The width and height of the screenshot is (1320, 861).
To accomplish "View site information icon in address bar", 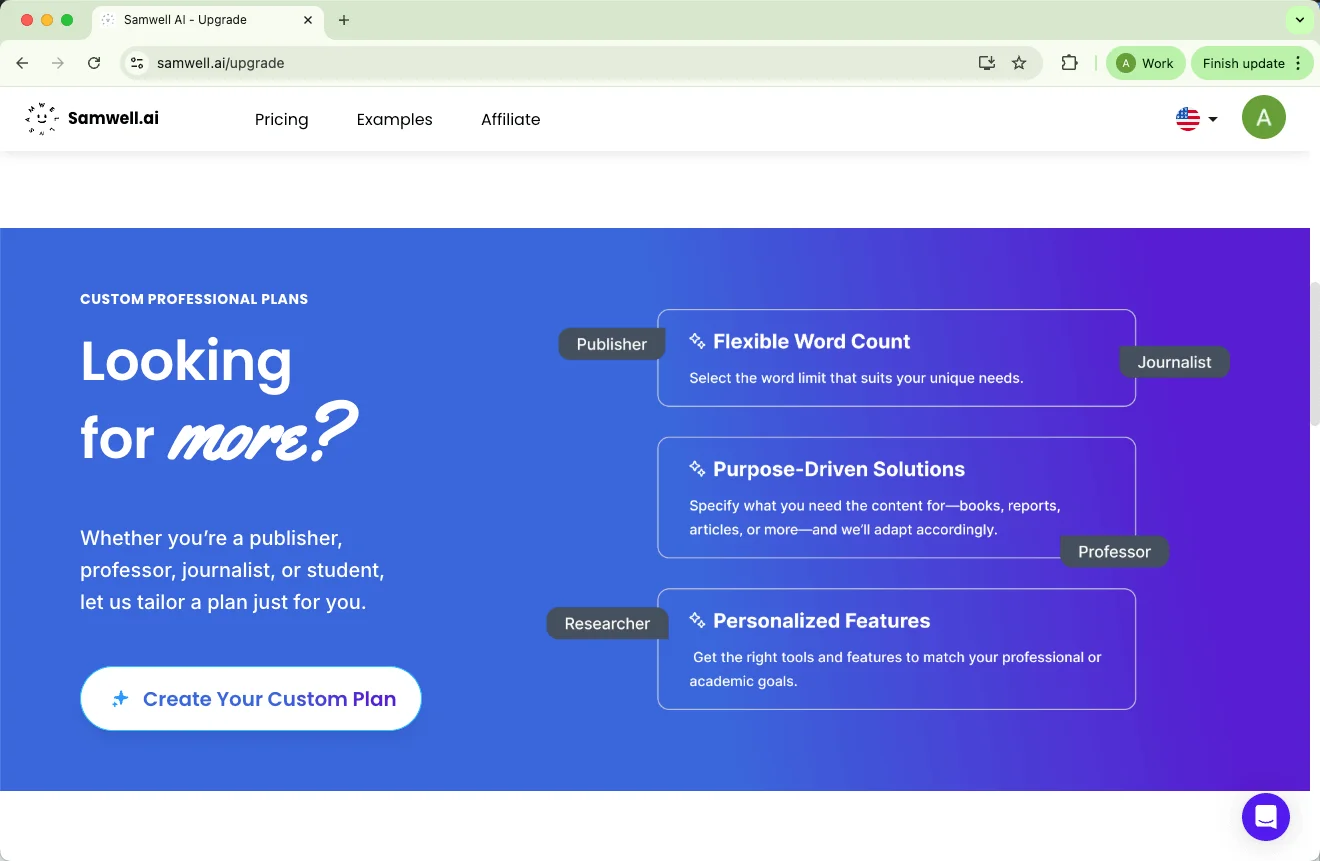I will tap(138, 63).
